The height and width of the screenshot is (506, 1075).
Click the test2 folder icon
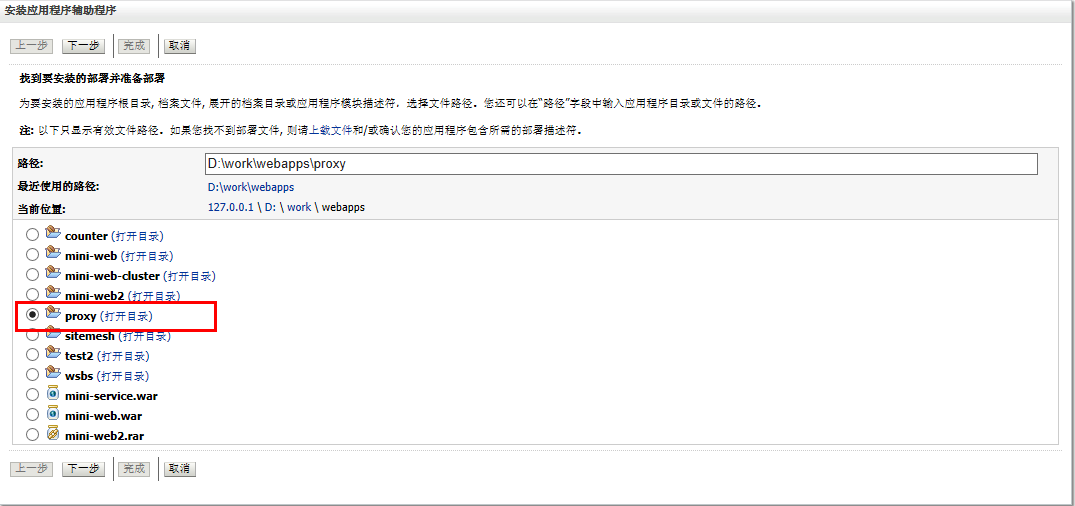pos(53,354)
